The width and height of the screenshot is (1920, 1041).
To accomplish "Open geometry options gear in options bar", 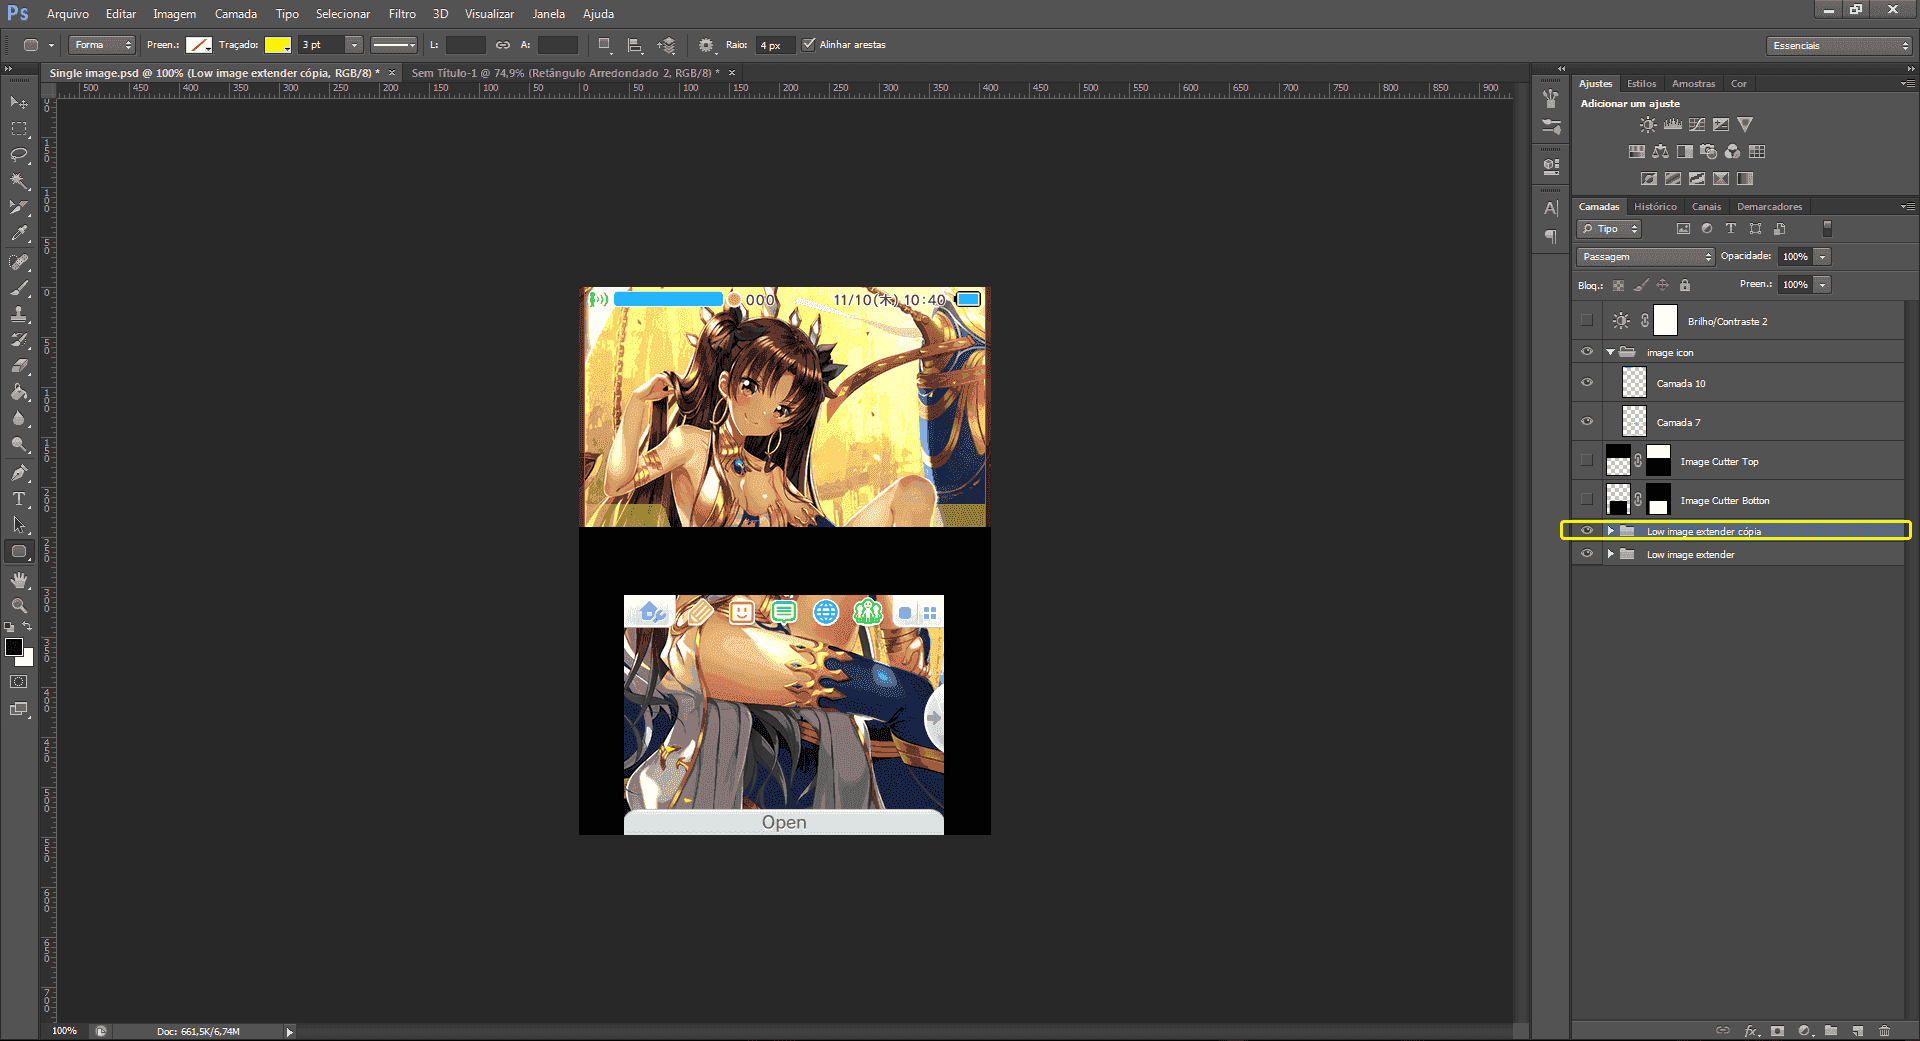I will (706, 45).
